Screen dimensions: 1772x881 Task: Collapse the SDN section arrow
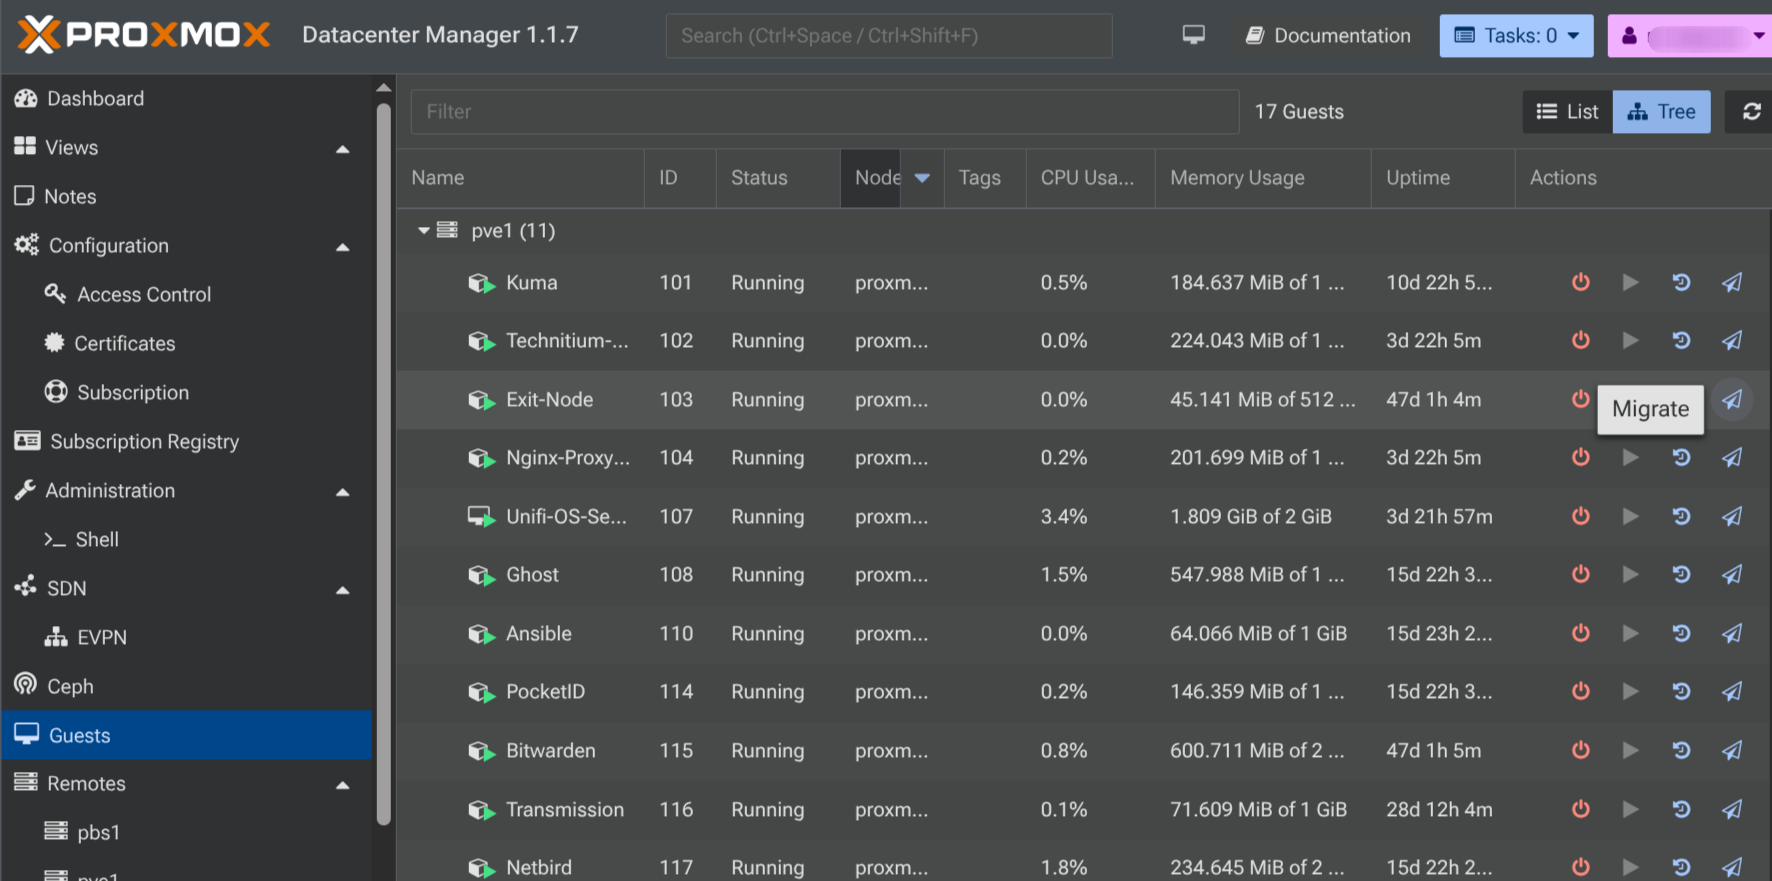point(342,590)
